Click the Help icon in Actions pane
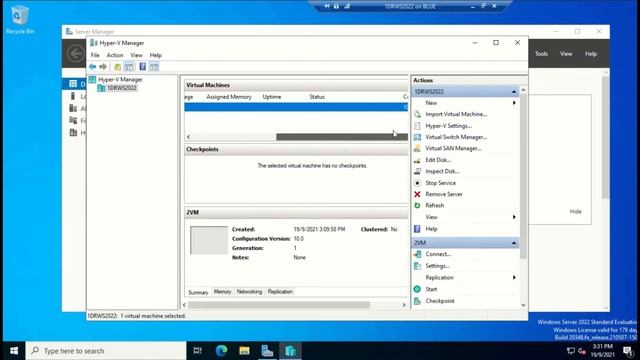Viewport: 640px width, 360px height. pos(417,229)
